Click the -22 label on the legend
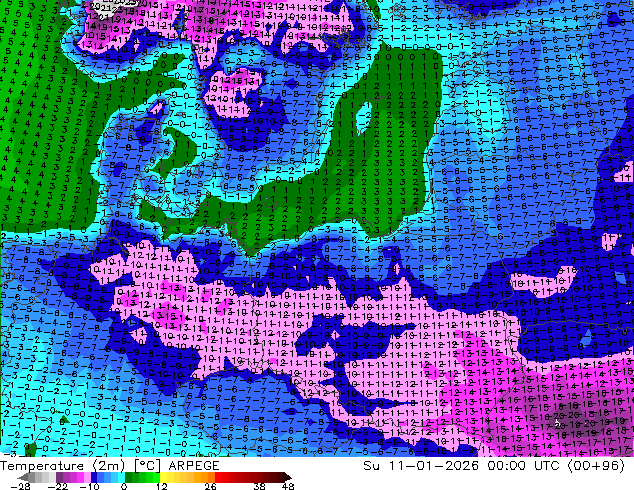 58,486
